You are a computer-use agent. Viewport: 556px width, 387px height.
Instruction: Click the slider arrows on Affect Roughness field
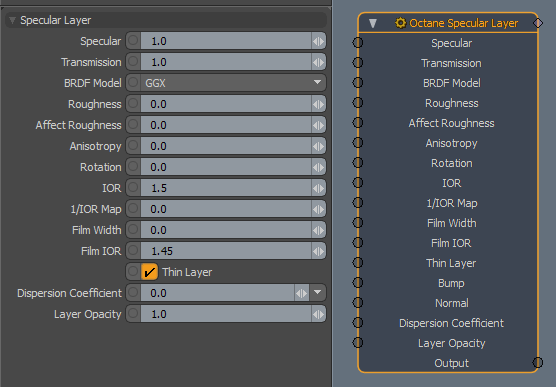coord(318,125)
